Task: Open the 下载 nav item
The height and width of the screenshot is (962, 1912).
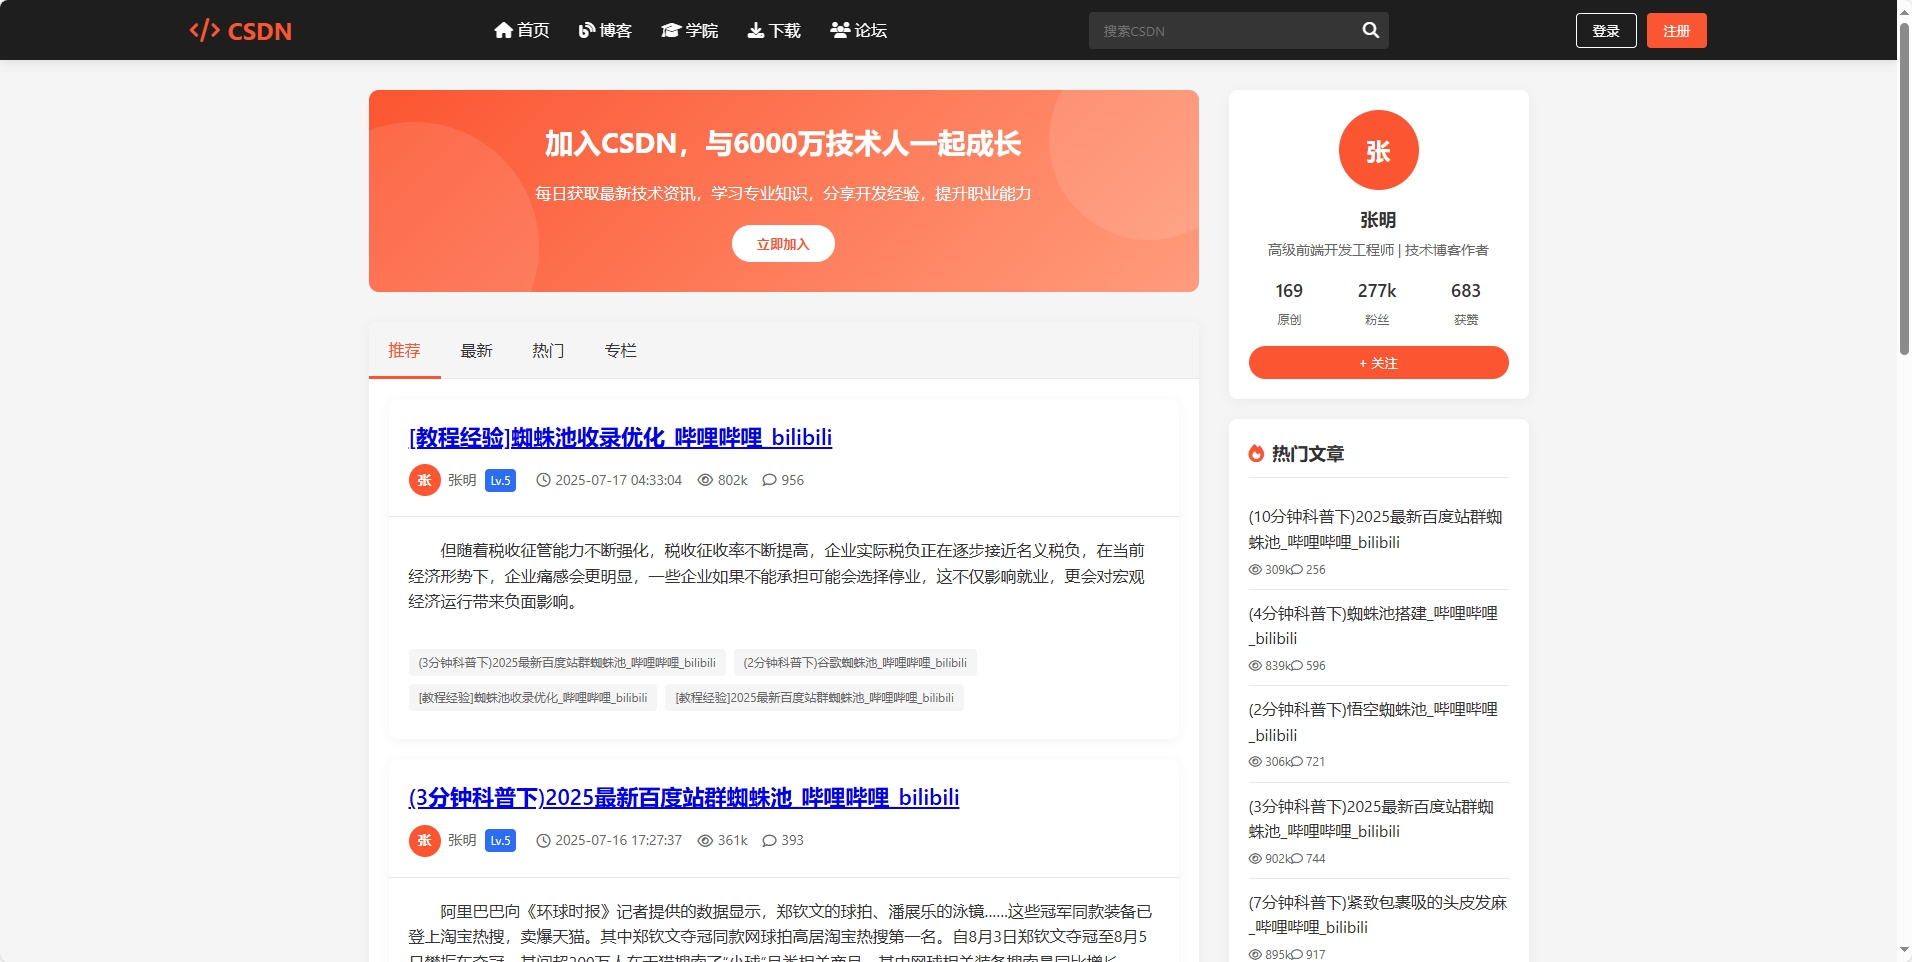Action: point(775,30)
